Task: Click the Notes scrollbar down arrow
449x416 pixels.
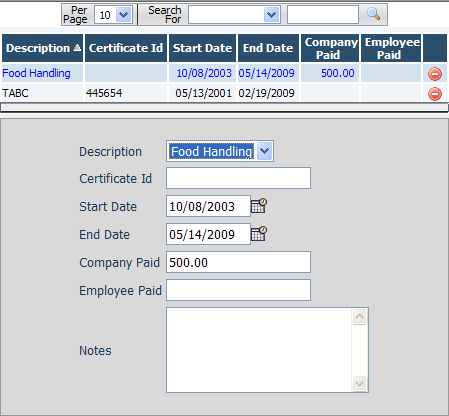Action: point(359,383)
